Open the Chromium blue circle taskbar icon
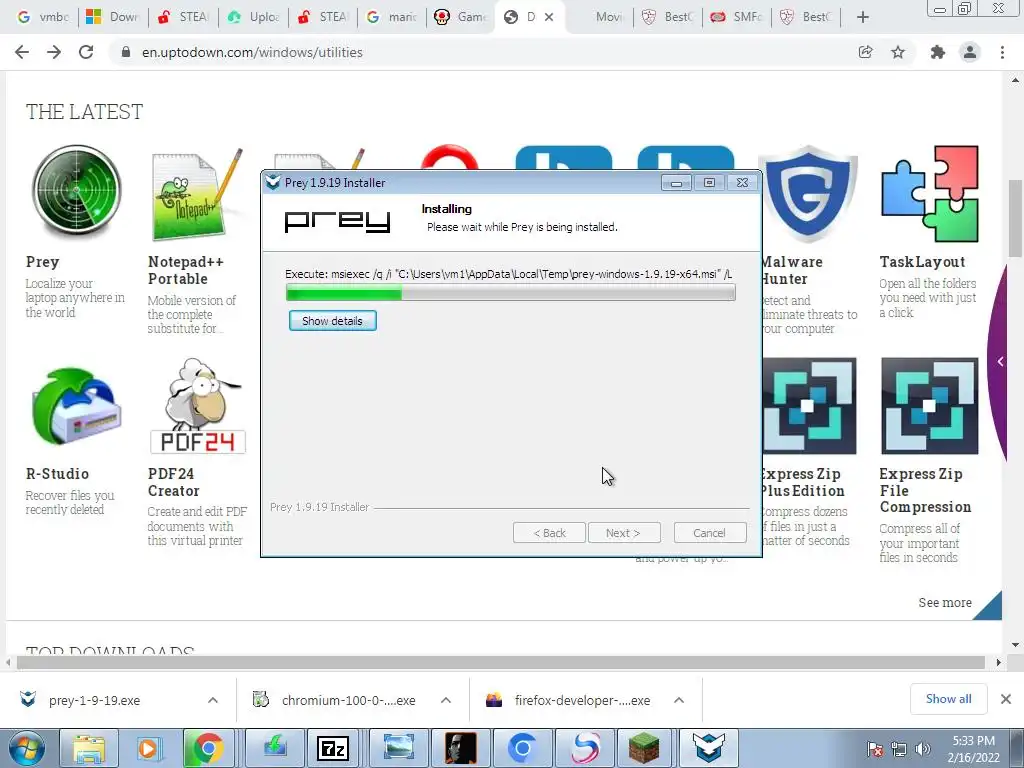 point(522,748)
